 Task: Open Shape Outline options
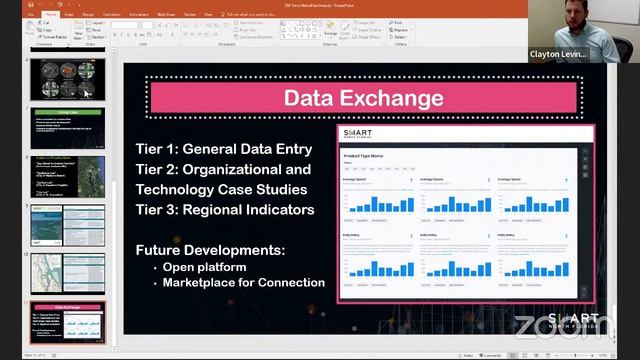click(367, 30)
